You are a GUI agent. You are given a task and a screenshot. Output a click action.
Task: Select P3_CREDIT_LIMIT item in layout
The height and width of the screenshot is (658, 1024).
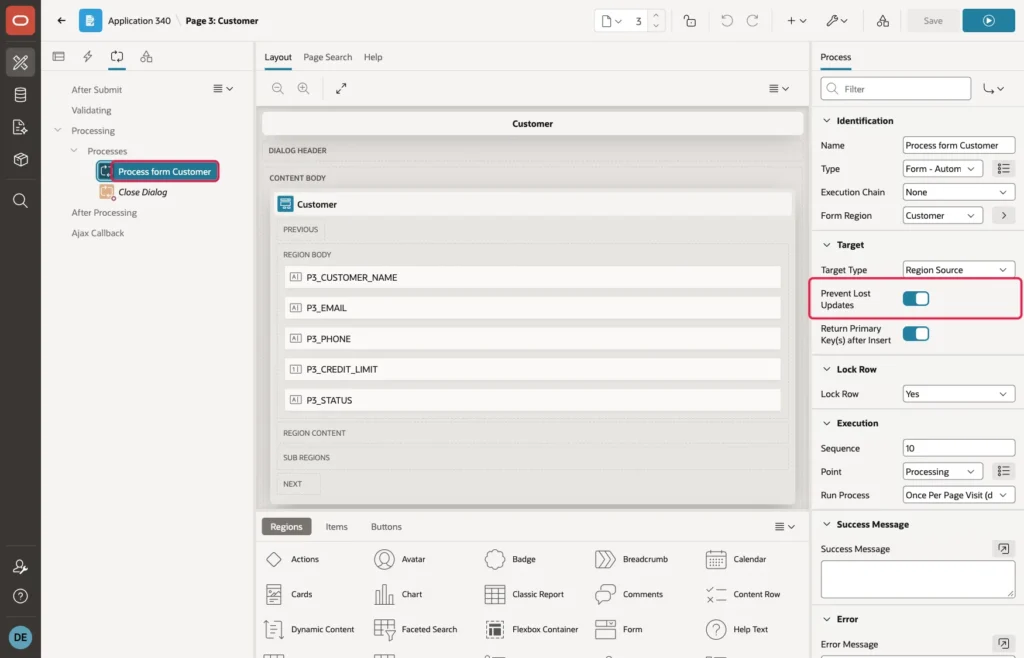pyautogui.click(x=532, y=369)
